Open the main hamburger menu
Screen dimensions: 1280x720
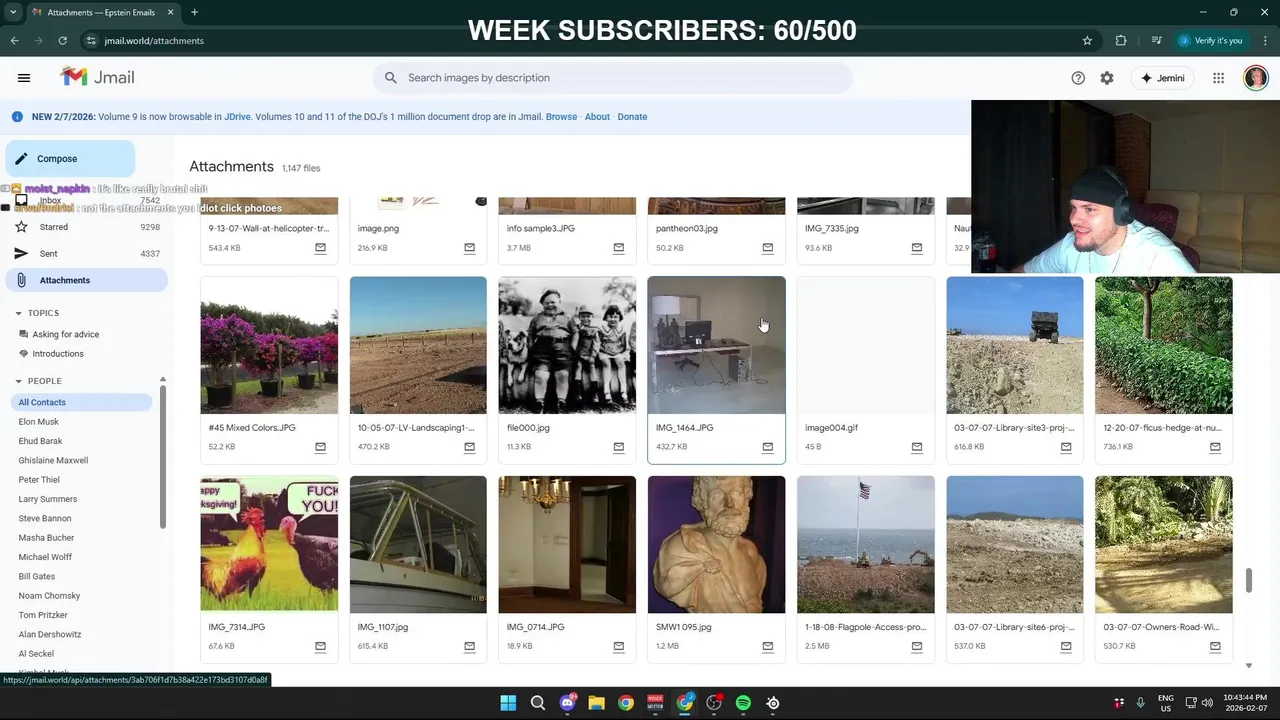[x=24, y=78]
